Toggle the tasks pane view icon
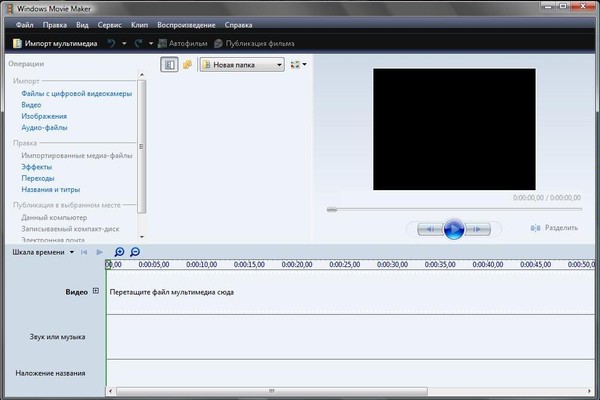The image size is (600, 400). coord(169,65)
